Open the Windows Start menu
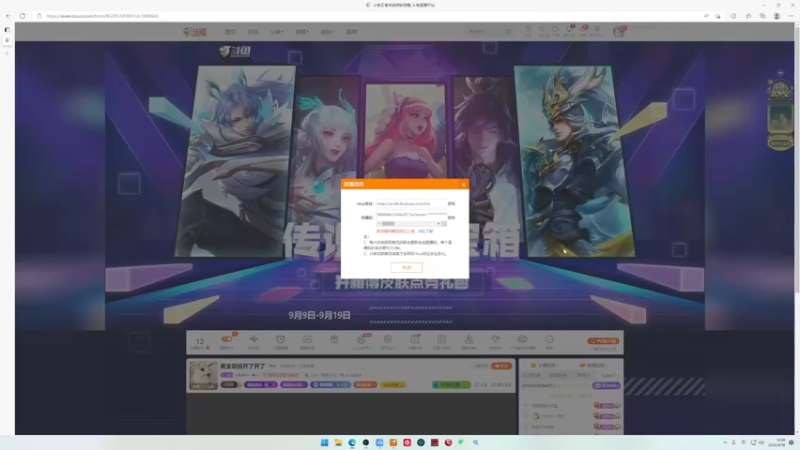The height and width of the screenshot is (450, 800). point(324,442)
